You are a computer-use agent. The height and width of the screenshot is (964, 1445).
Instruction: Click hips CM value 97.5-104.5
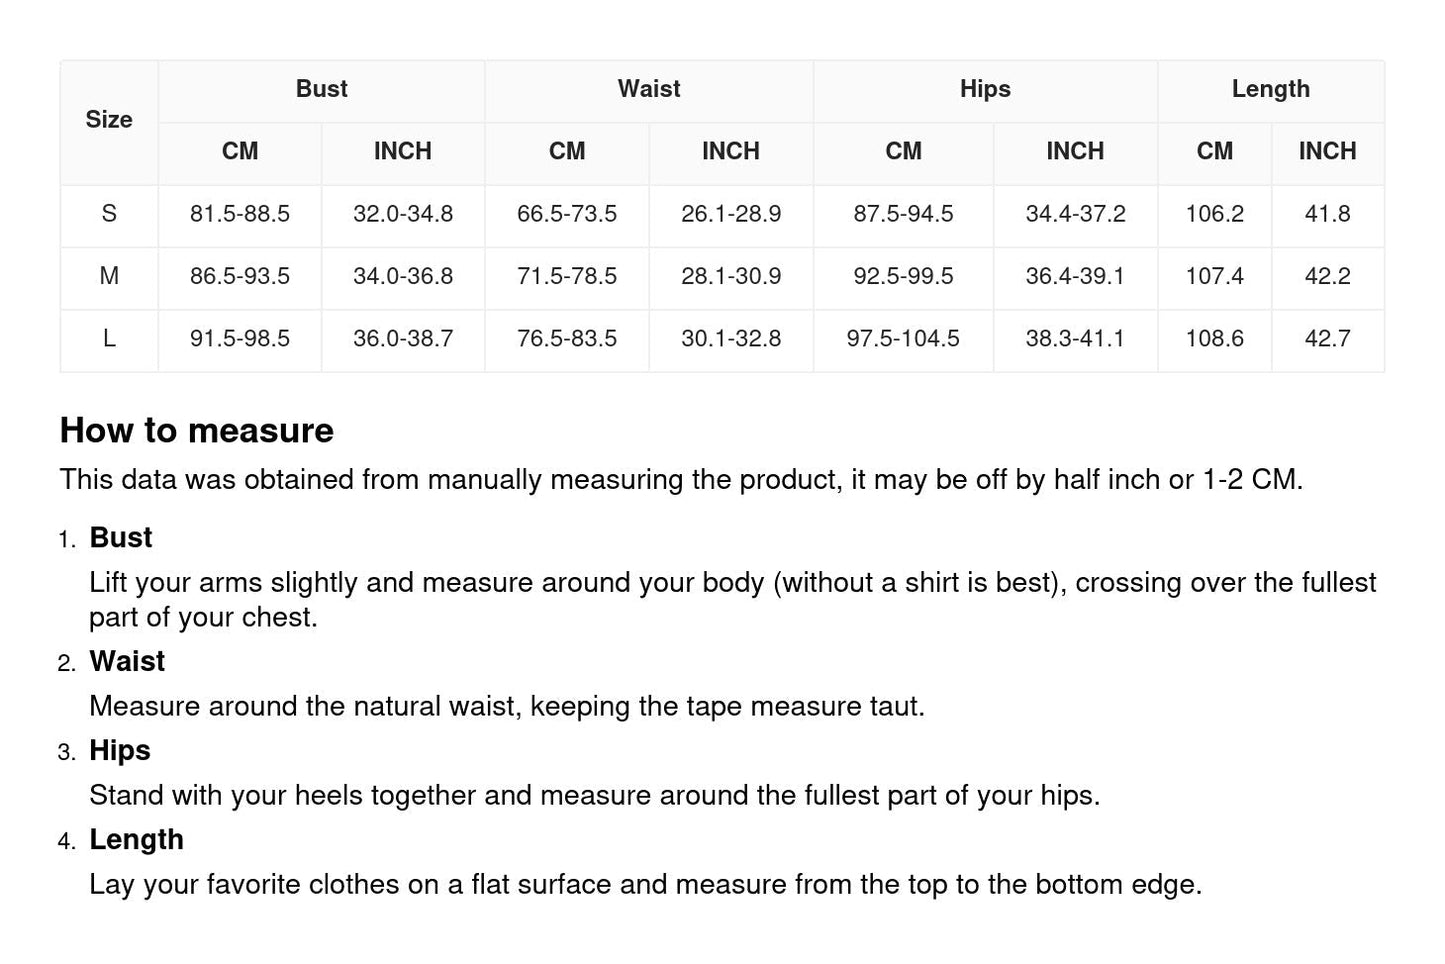coord(903,339)
